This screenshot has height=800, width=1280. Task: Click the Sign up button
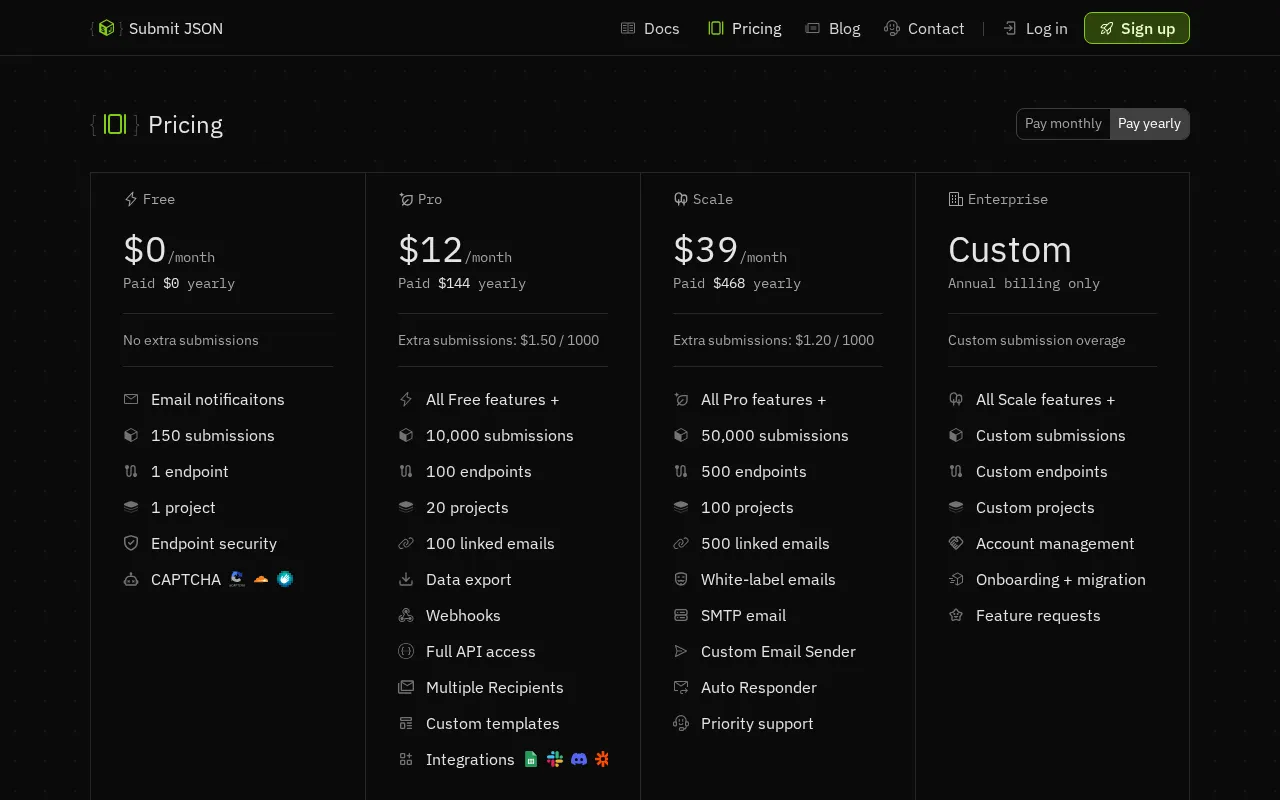pyautogui.click(x=1137, y=28)
